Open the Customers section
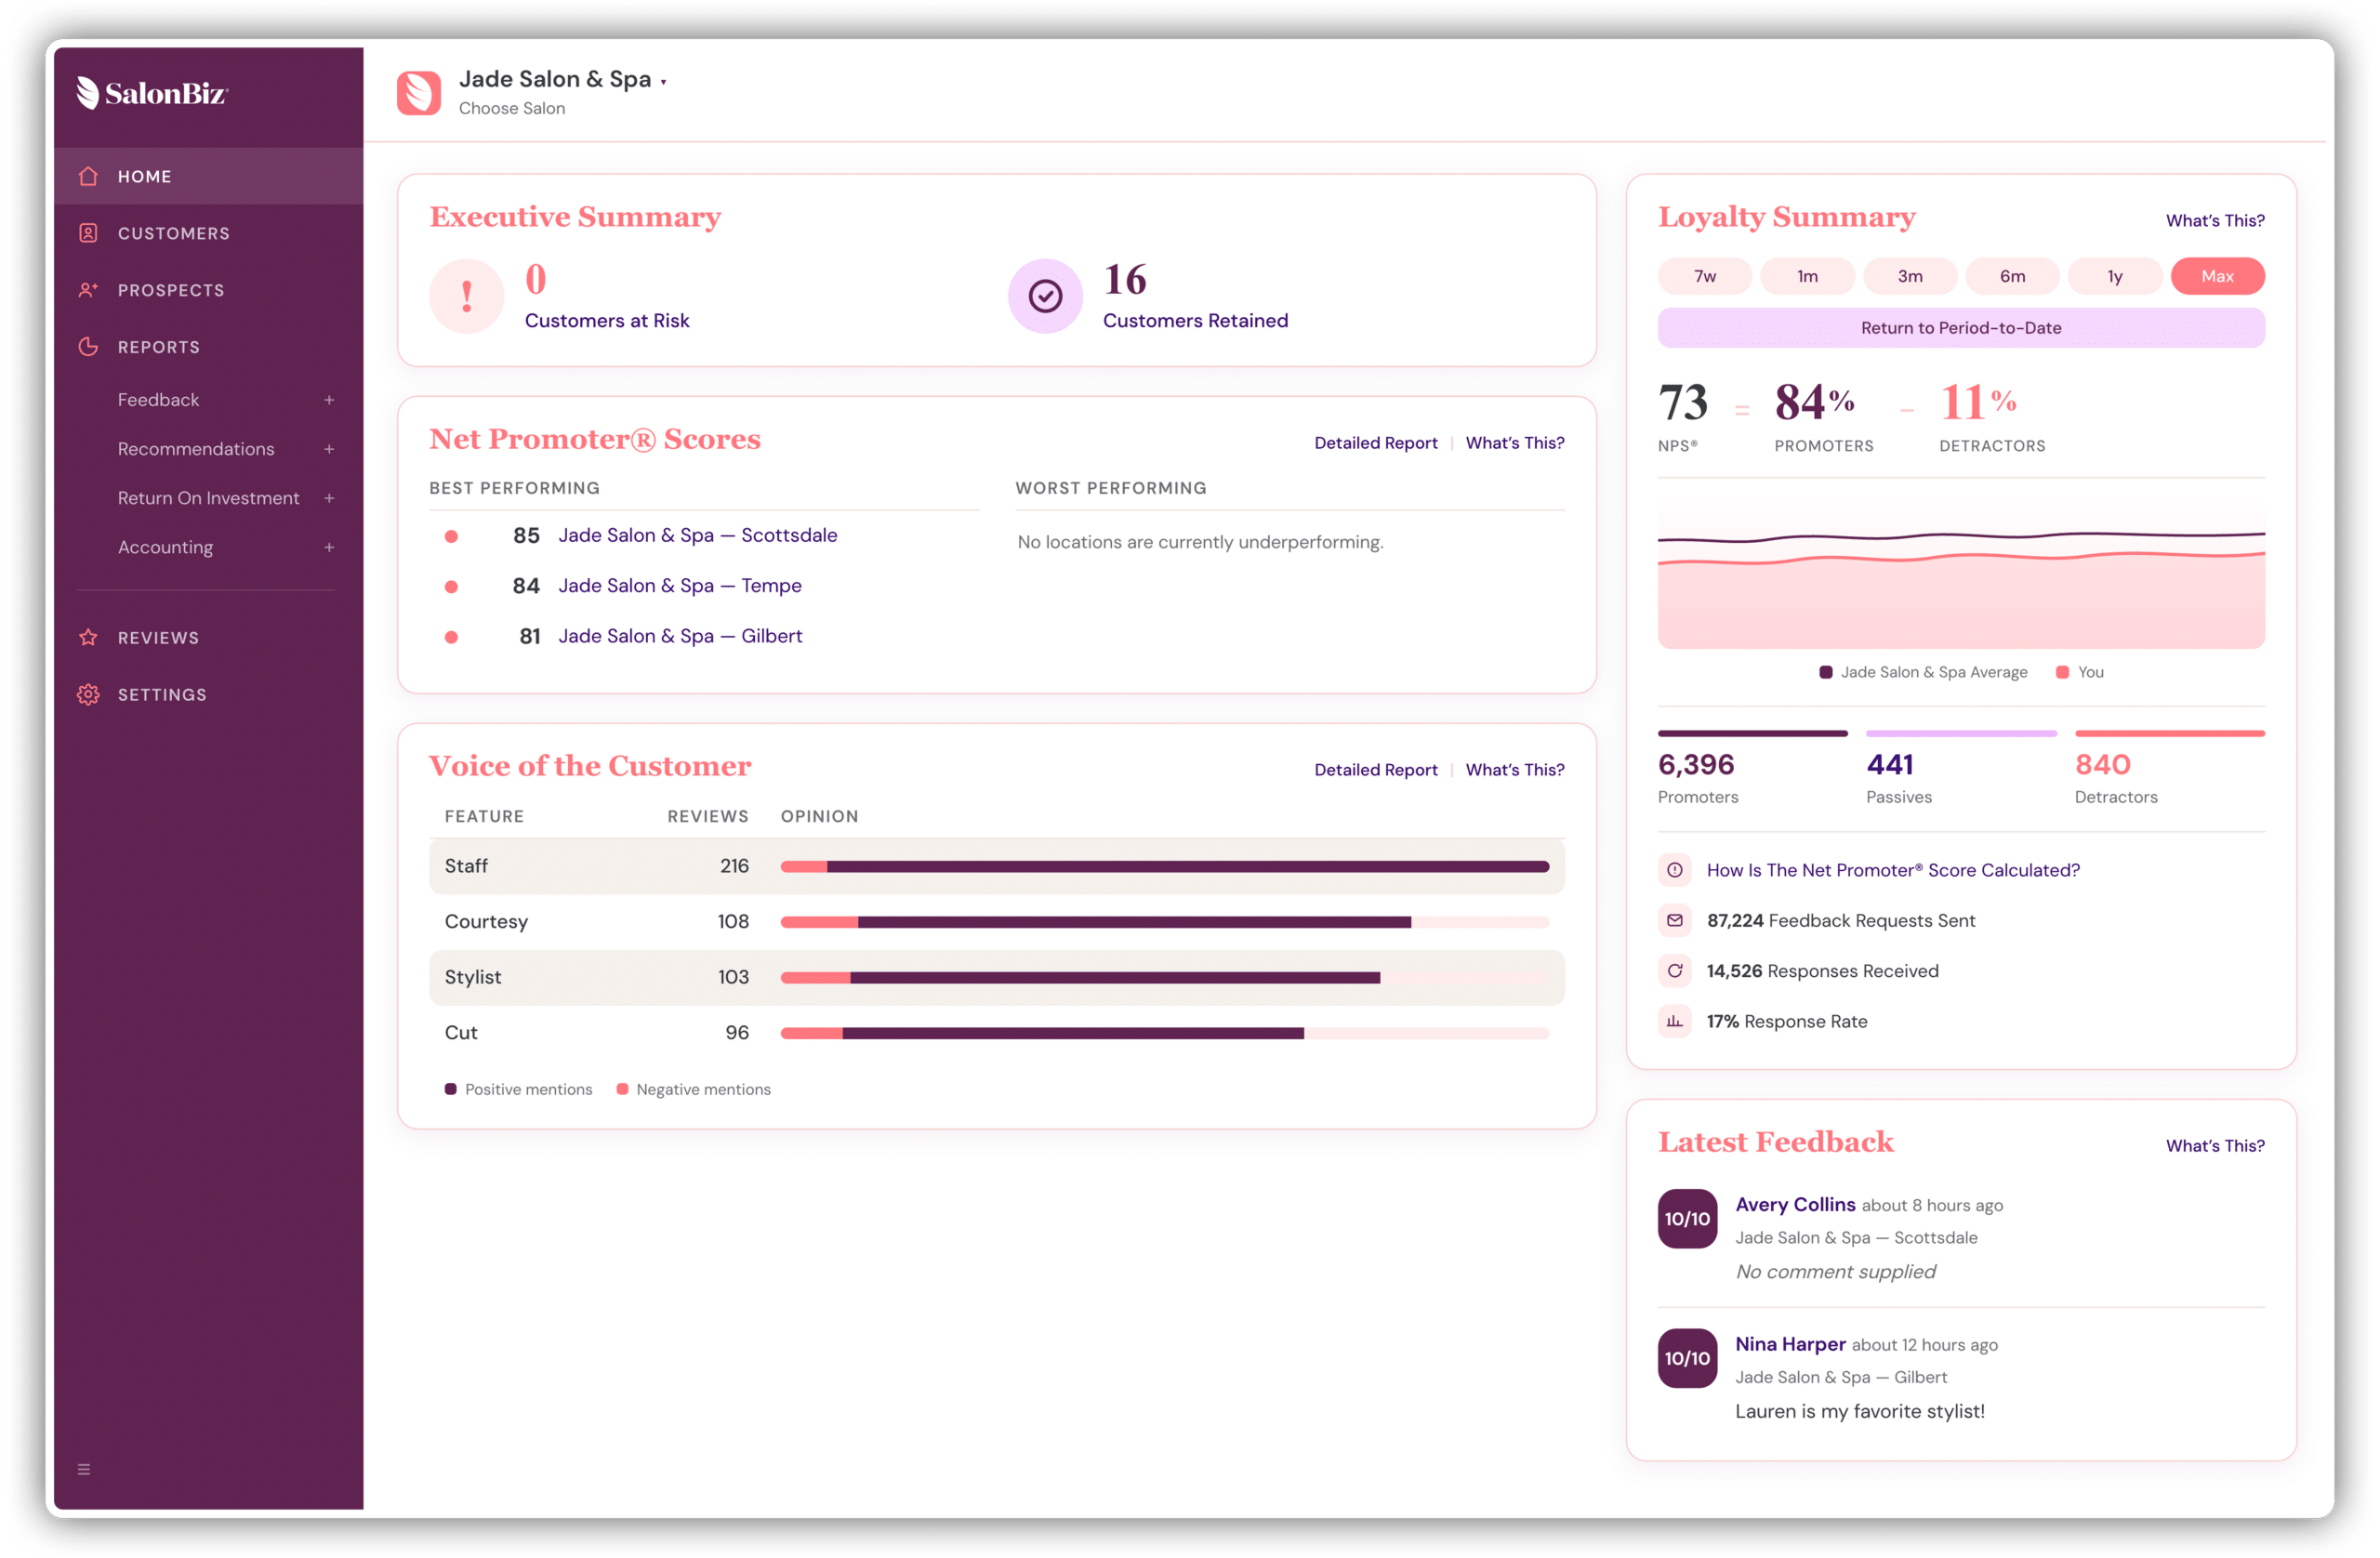The width and height of the screenshot is (2380, 1558). pos(208,233)
